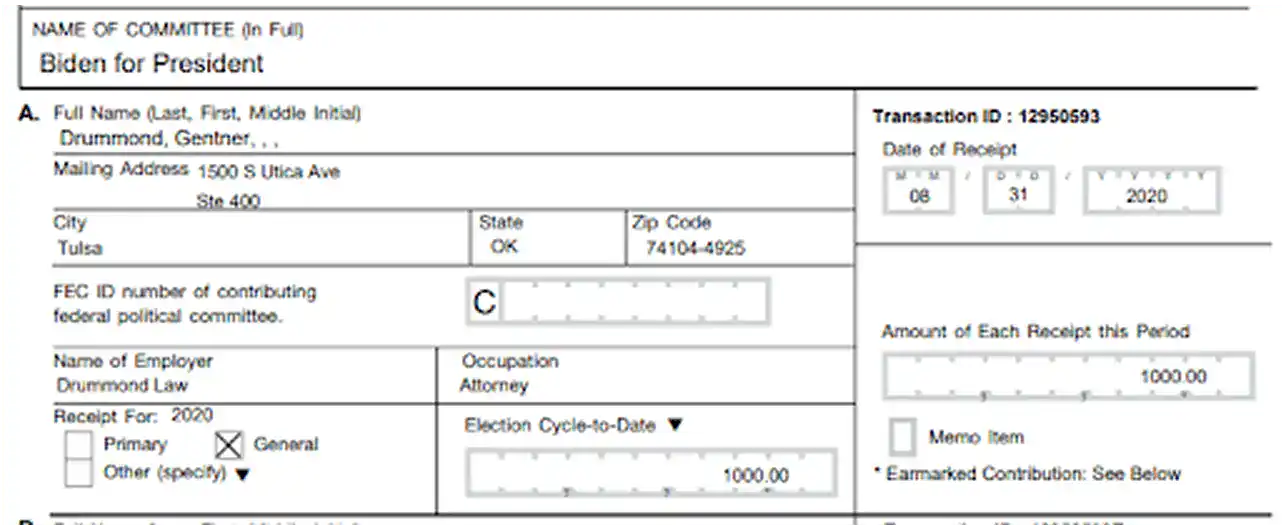
Task: Click the month field showing 08
Action: pyautogui.click(x=919, y=191)
